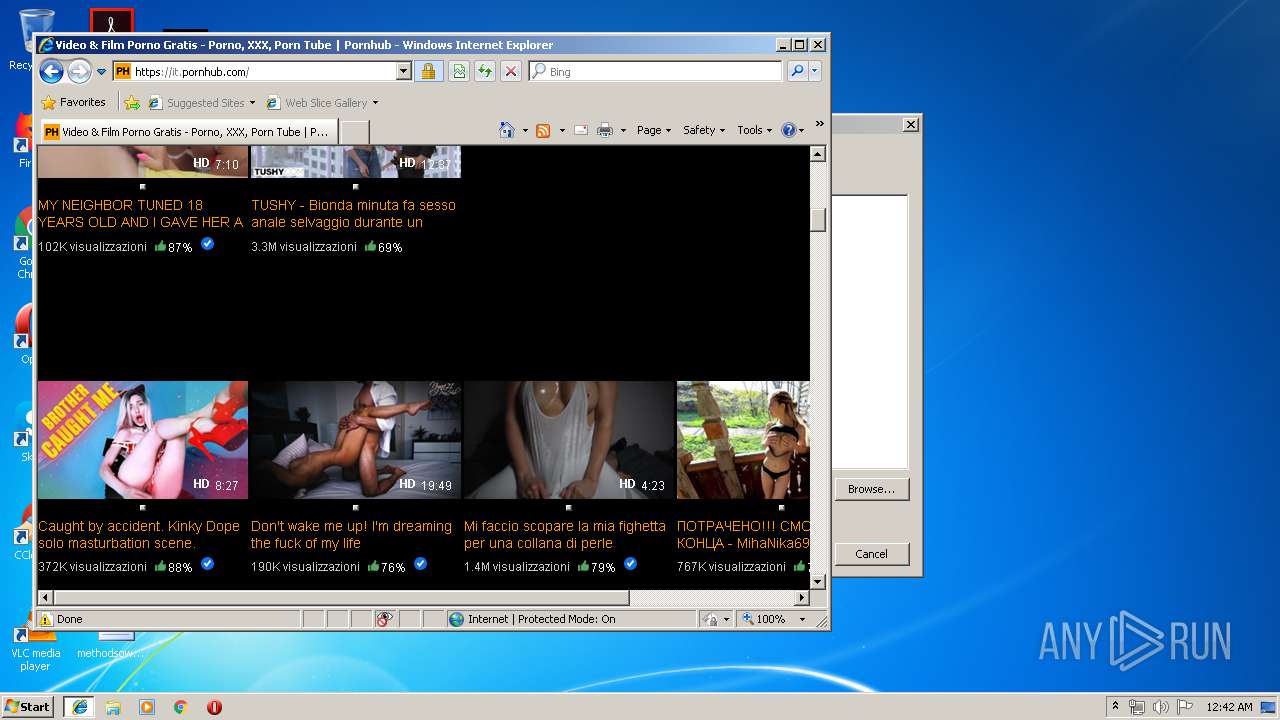The image size is (1280, 720).
Task: Open a new blank tab
Action: (355, 132)
